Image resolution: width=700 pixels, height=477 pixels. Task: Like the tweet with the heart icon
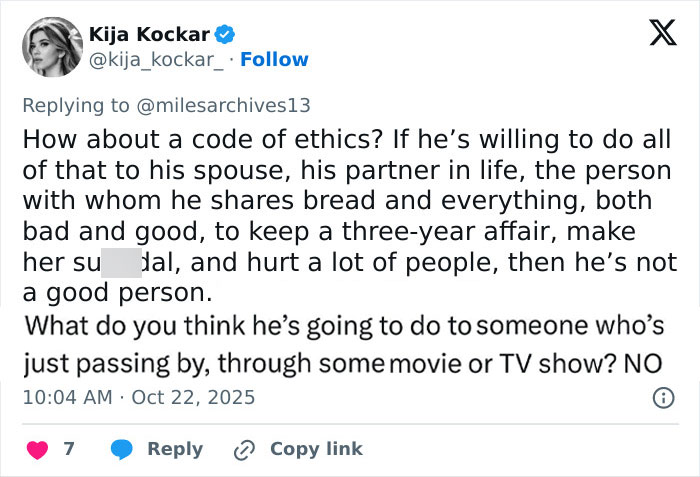coord(37,449)
